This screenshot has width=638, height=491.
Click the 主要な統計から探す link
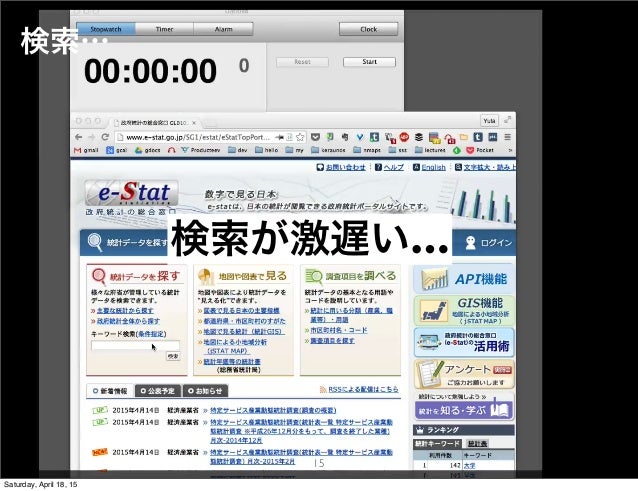point(125,310)
